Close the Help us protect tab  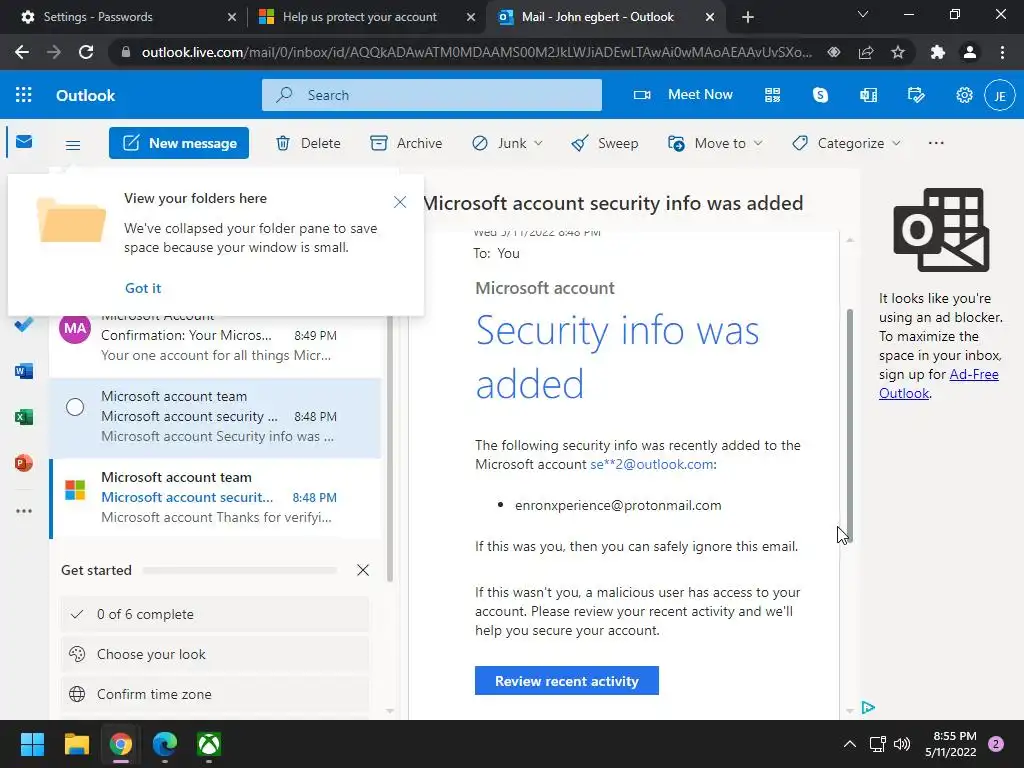click(471, 17)
